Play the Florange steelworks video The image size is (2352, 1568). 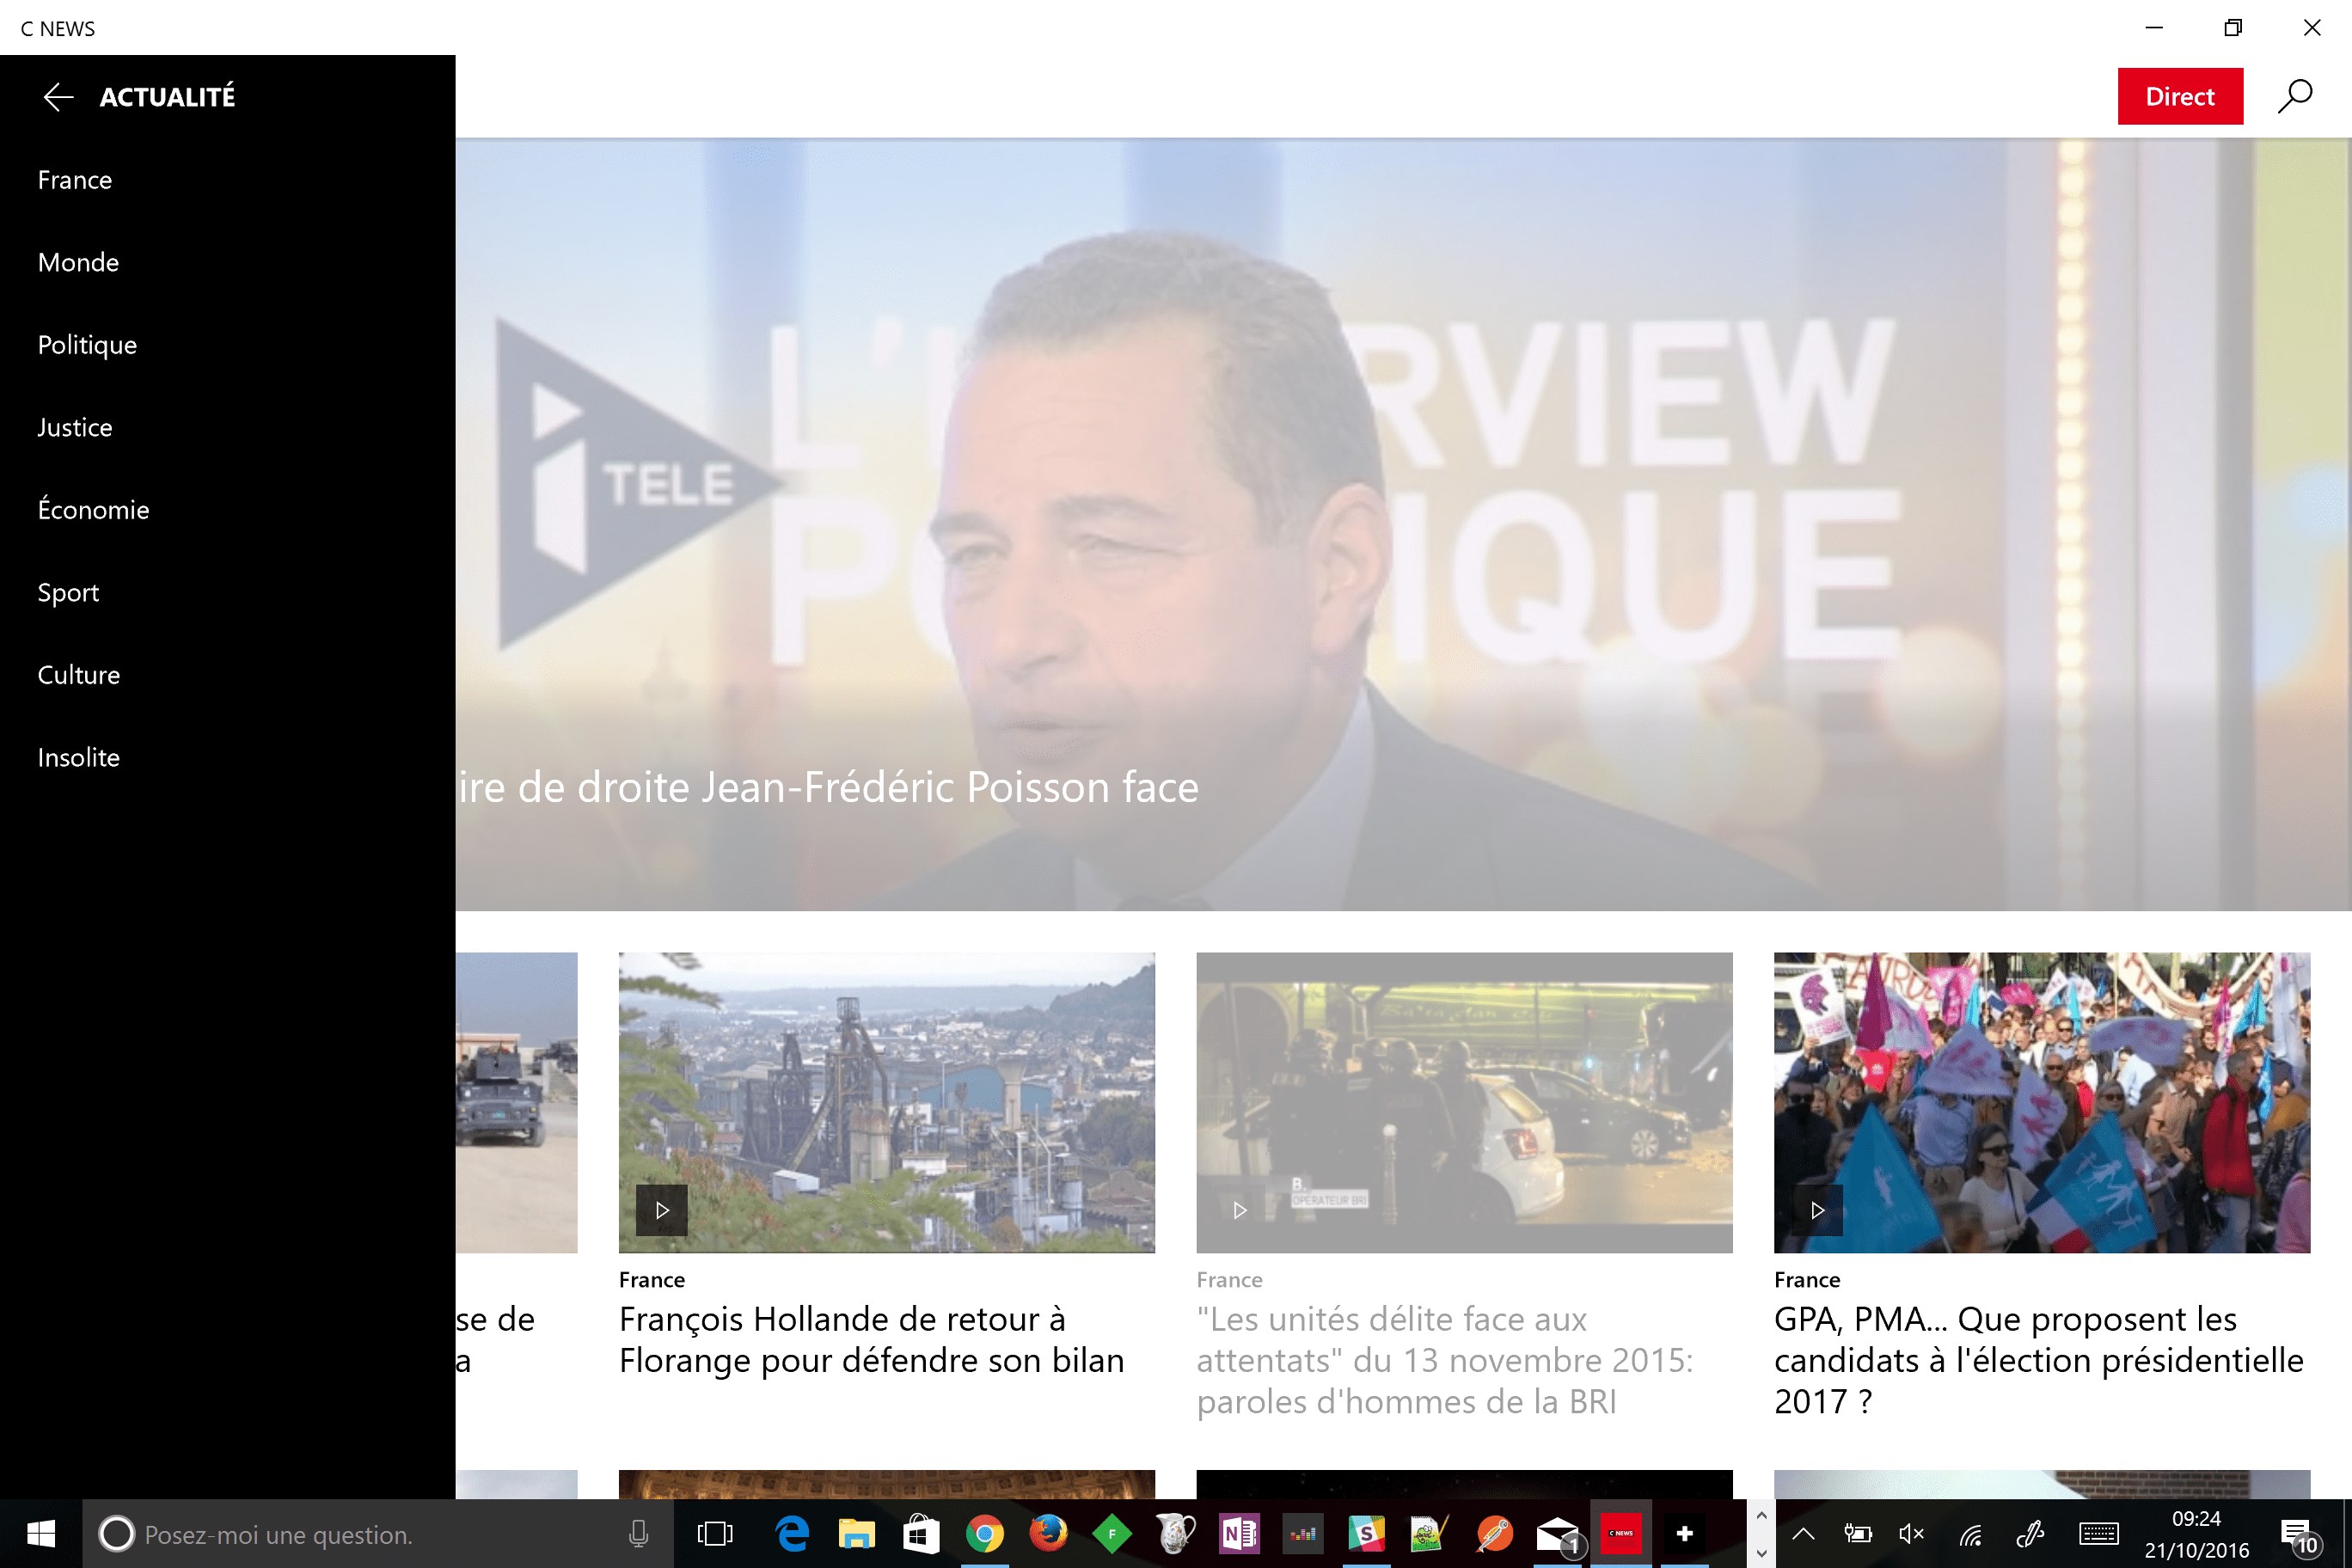(x=661, y=1210)
